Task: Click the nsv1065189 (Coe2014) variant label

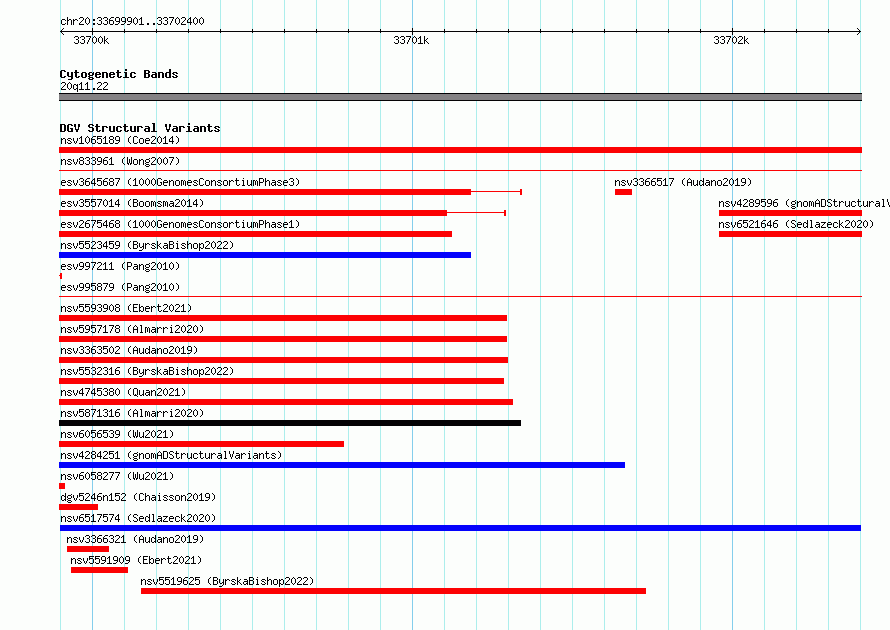Action: (120, 140)
